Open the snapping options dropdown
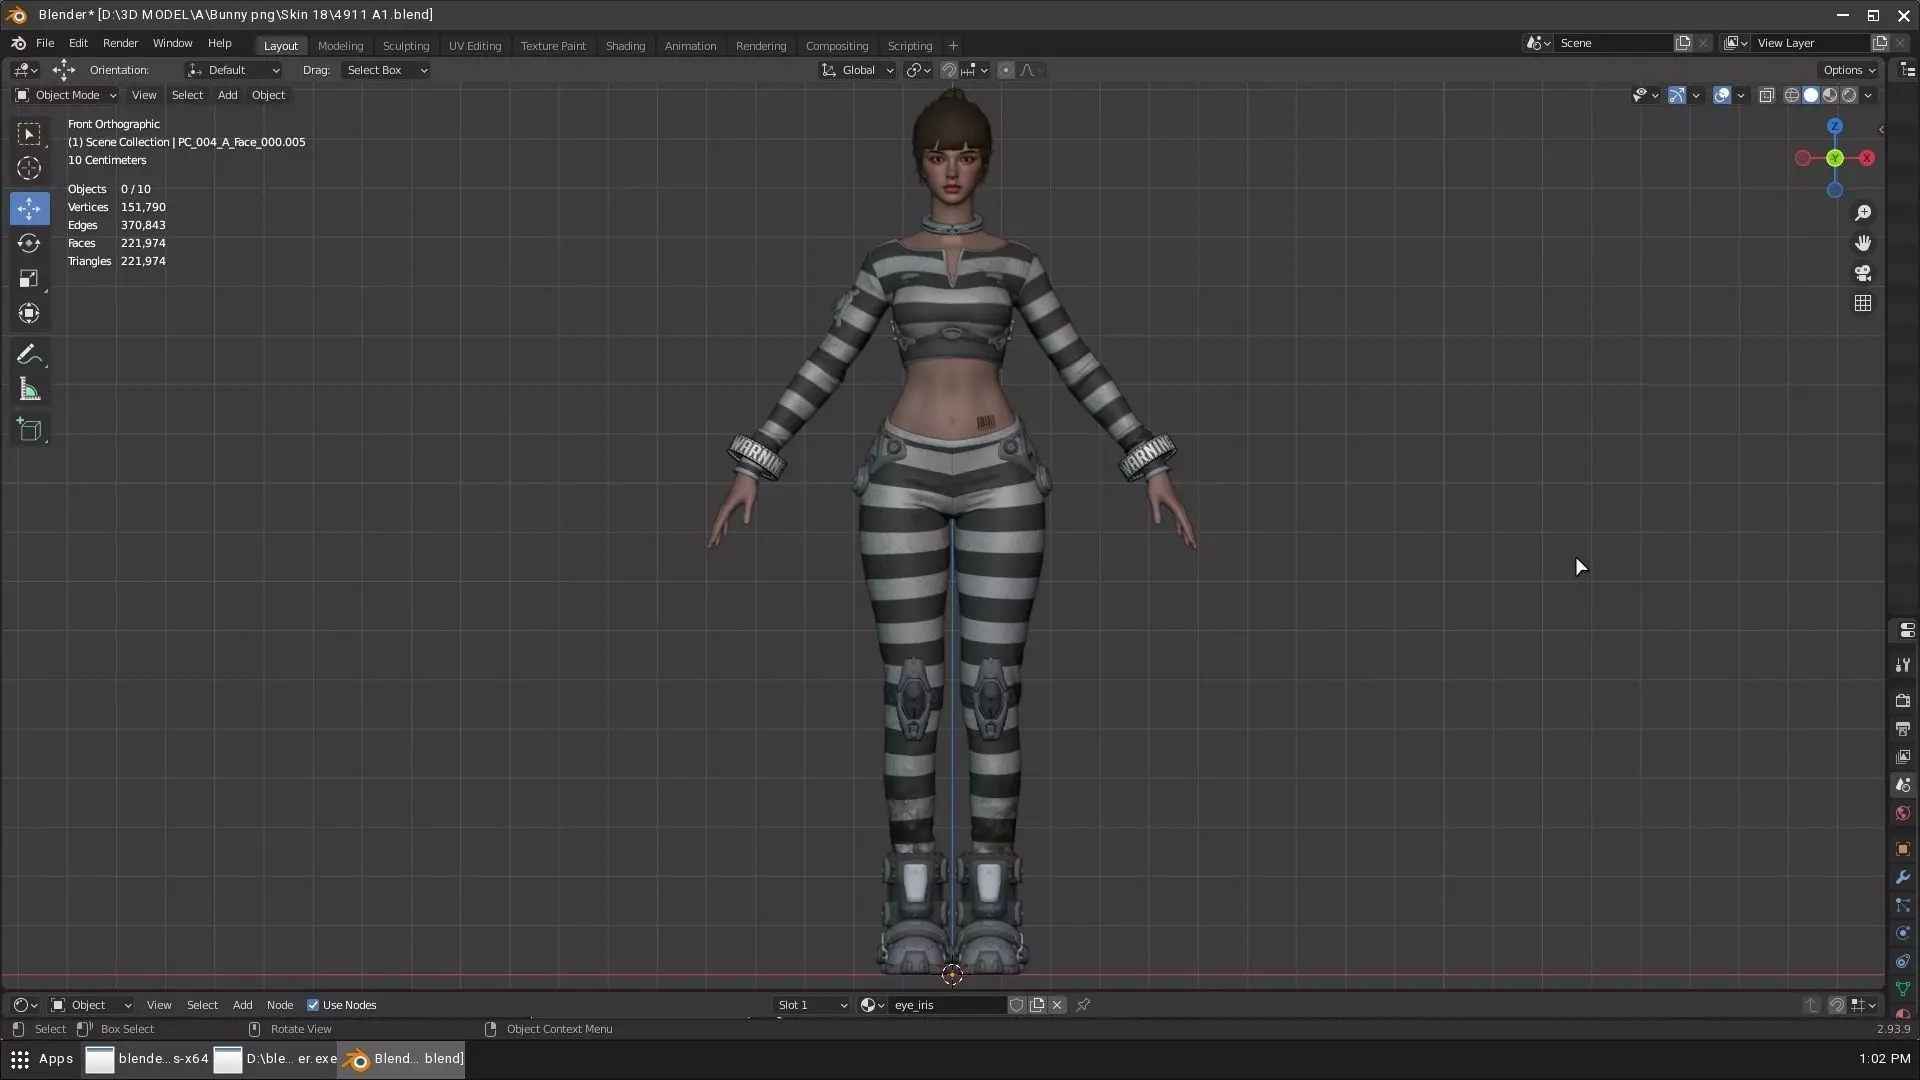This screenshot has width=1920, height=1080. 974,70
